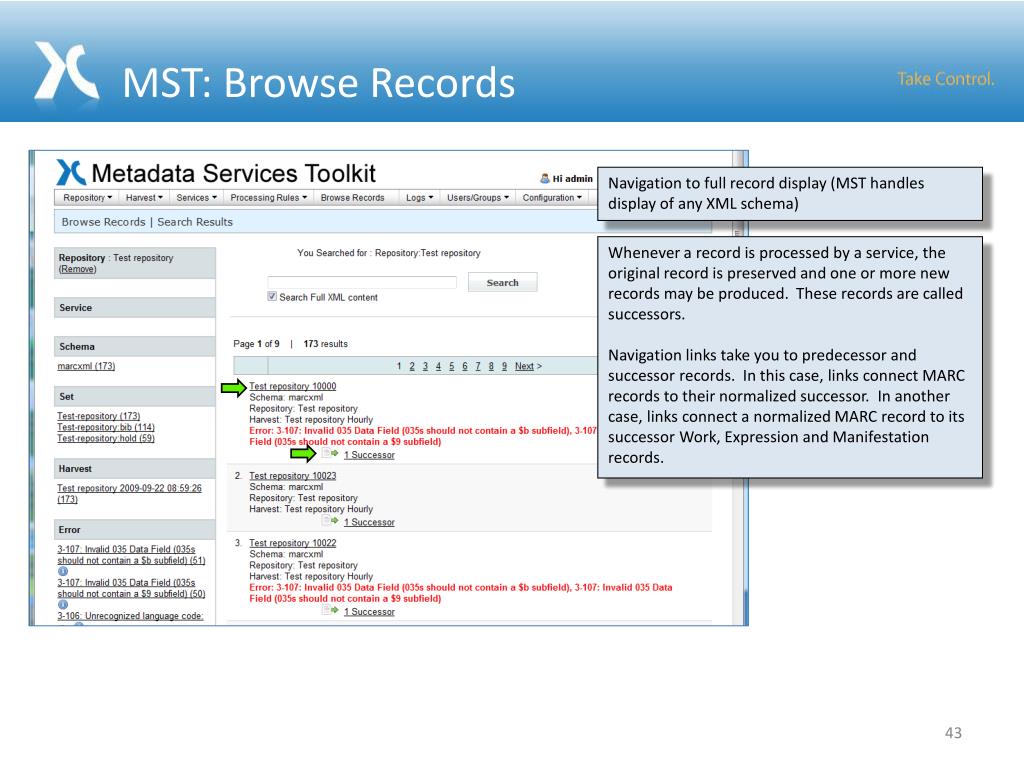The height and width of the screenshot is (768, 1024).
Task: Go to results page 3
Action: 425,366
